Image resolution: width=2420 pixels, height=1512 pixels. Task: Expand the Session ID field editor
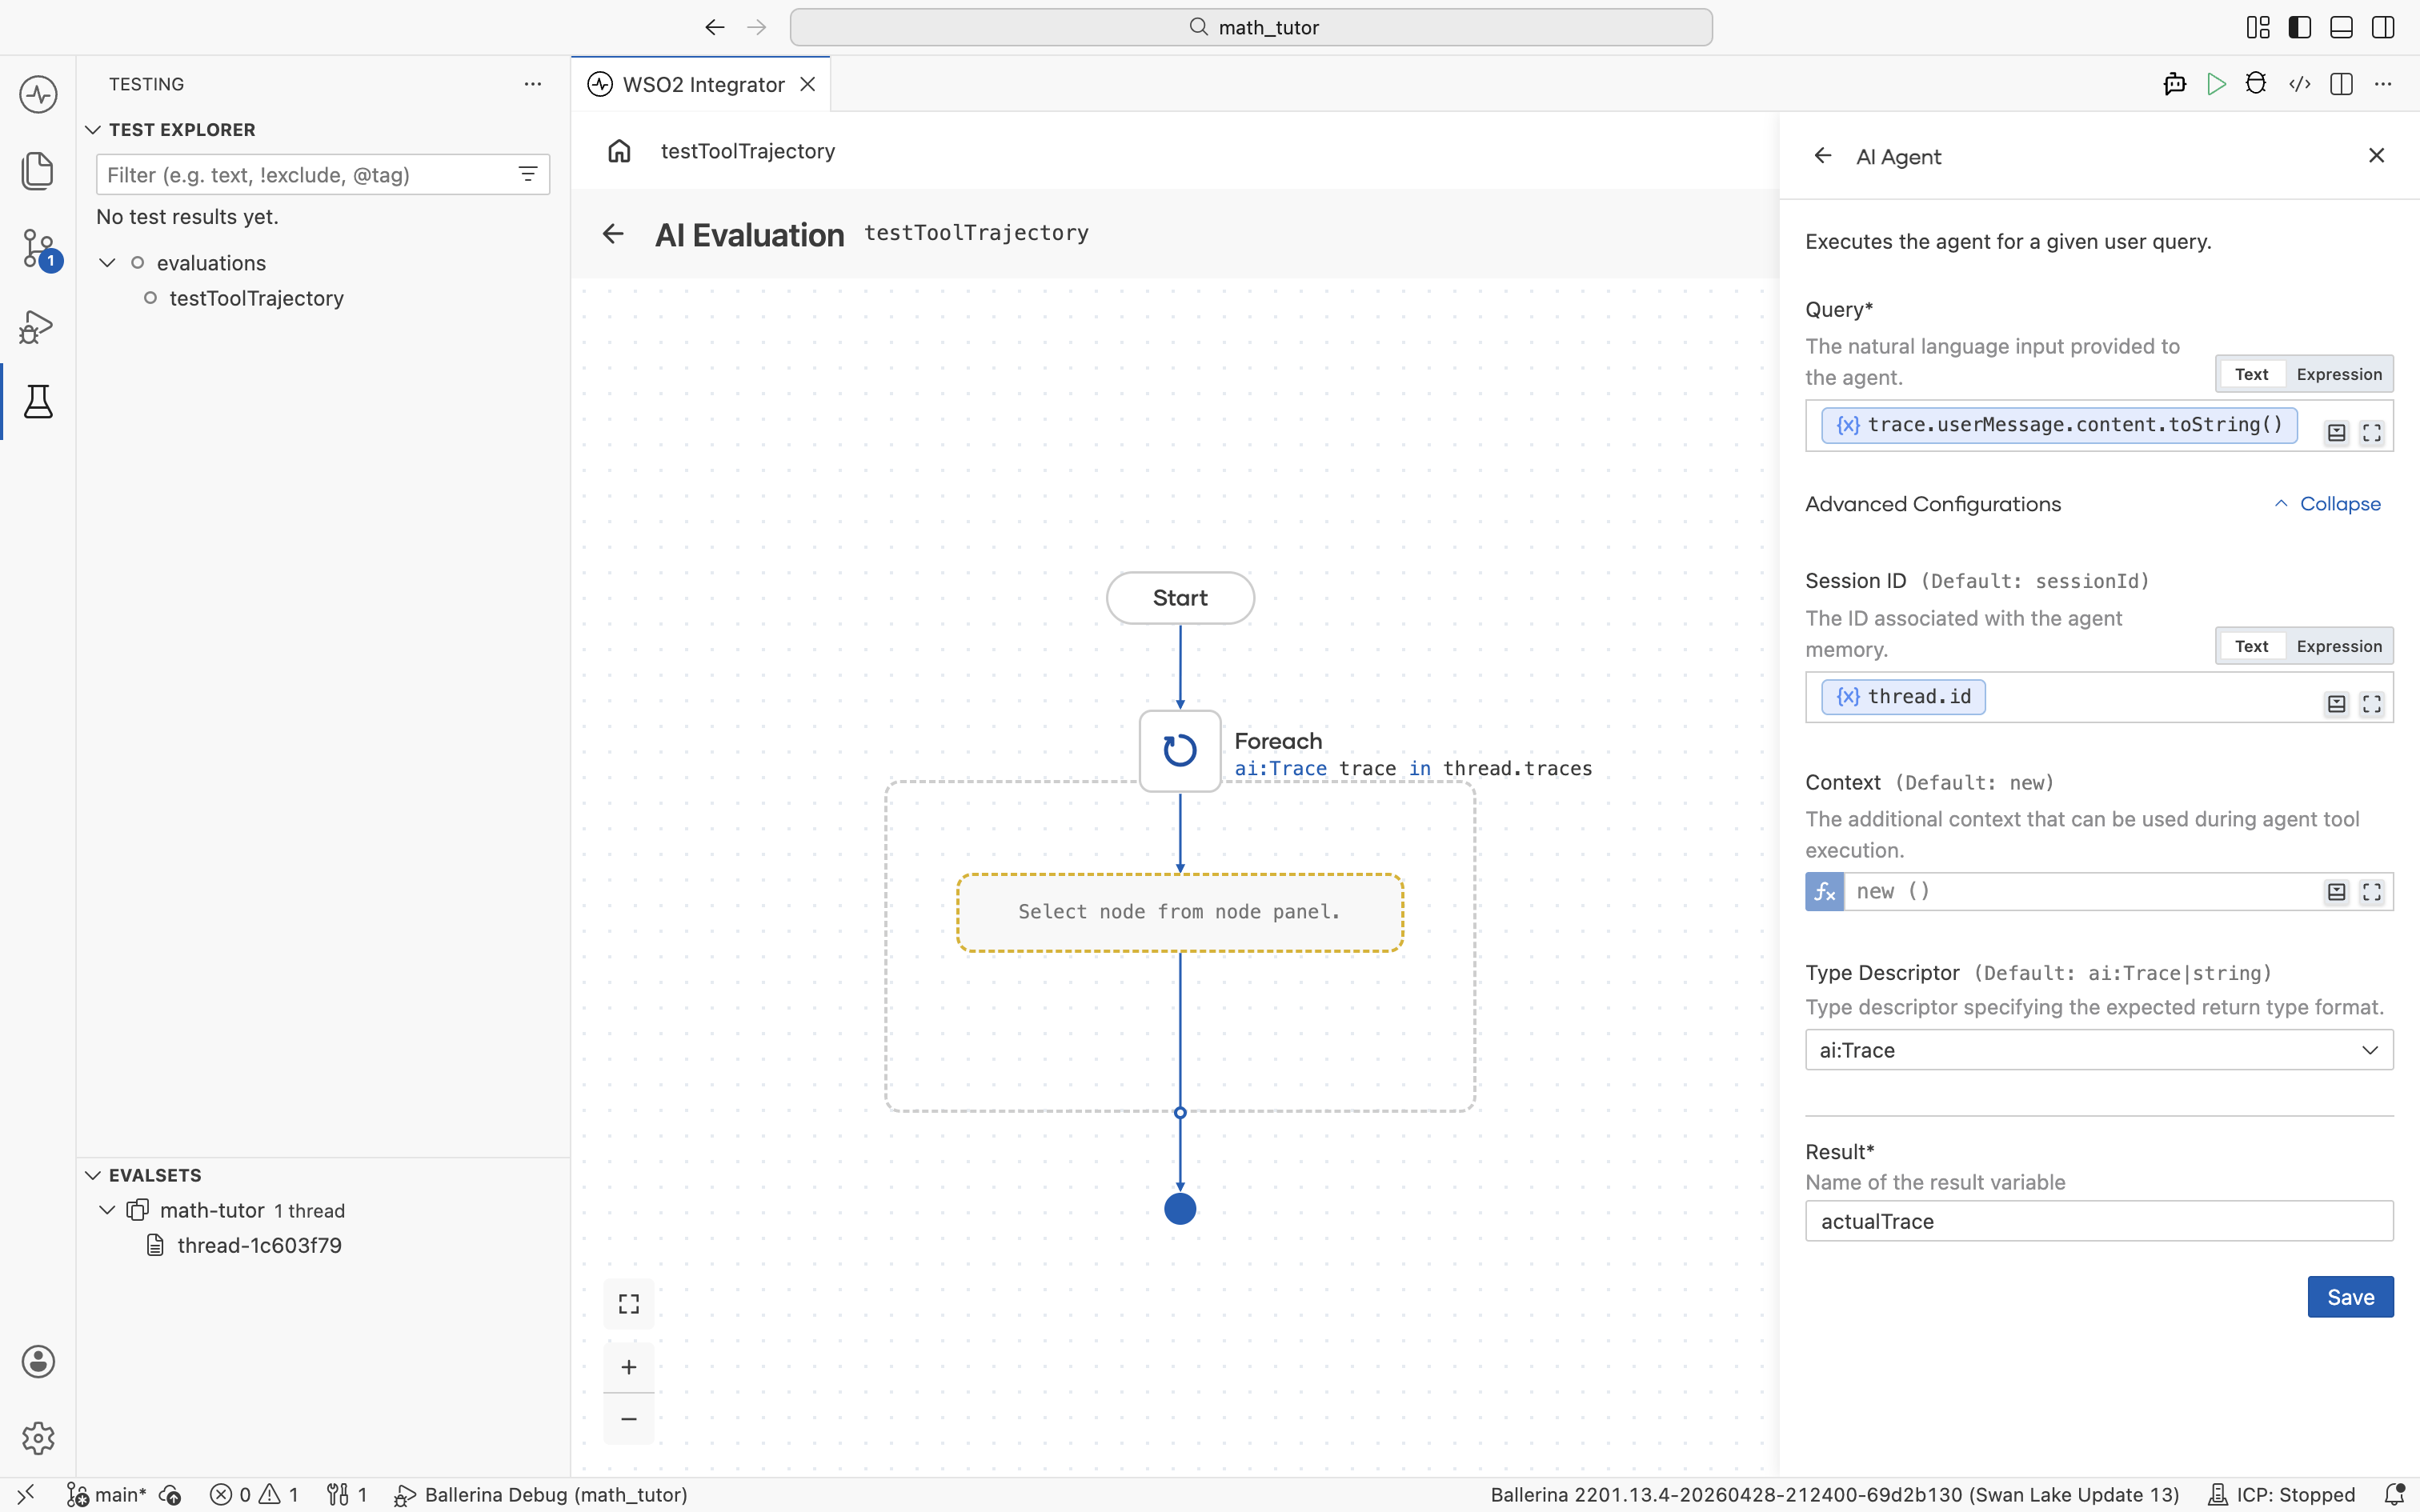point(2372,704)
